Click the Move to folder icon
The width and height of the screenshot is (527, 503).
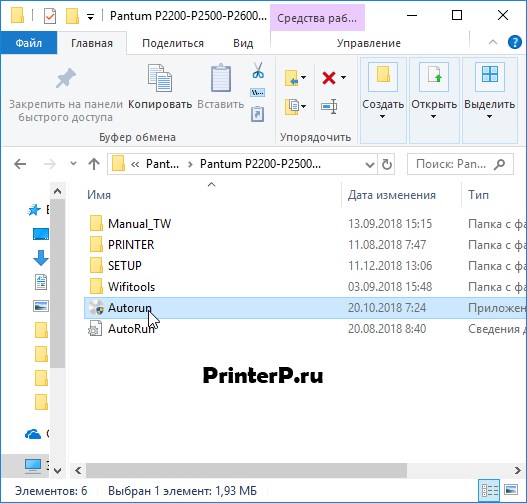[x=291, y=78]
